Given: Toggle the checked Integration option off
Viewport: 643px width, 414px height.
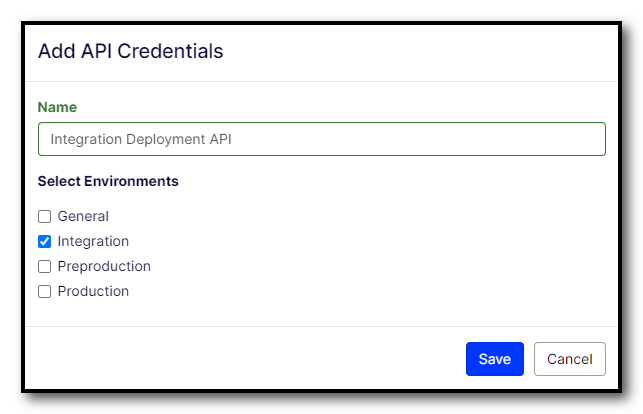Looking at the screenshot, I should pyautogui.click(x=44, y=241).
